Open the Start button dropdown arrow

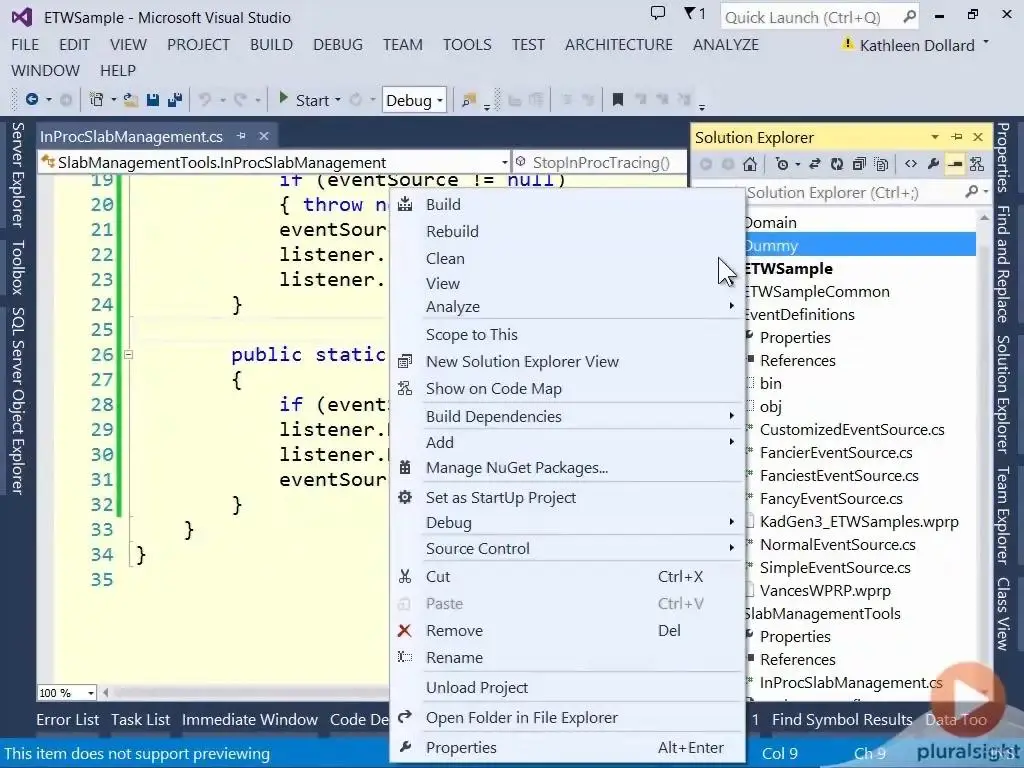(338, 100)
